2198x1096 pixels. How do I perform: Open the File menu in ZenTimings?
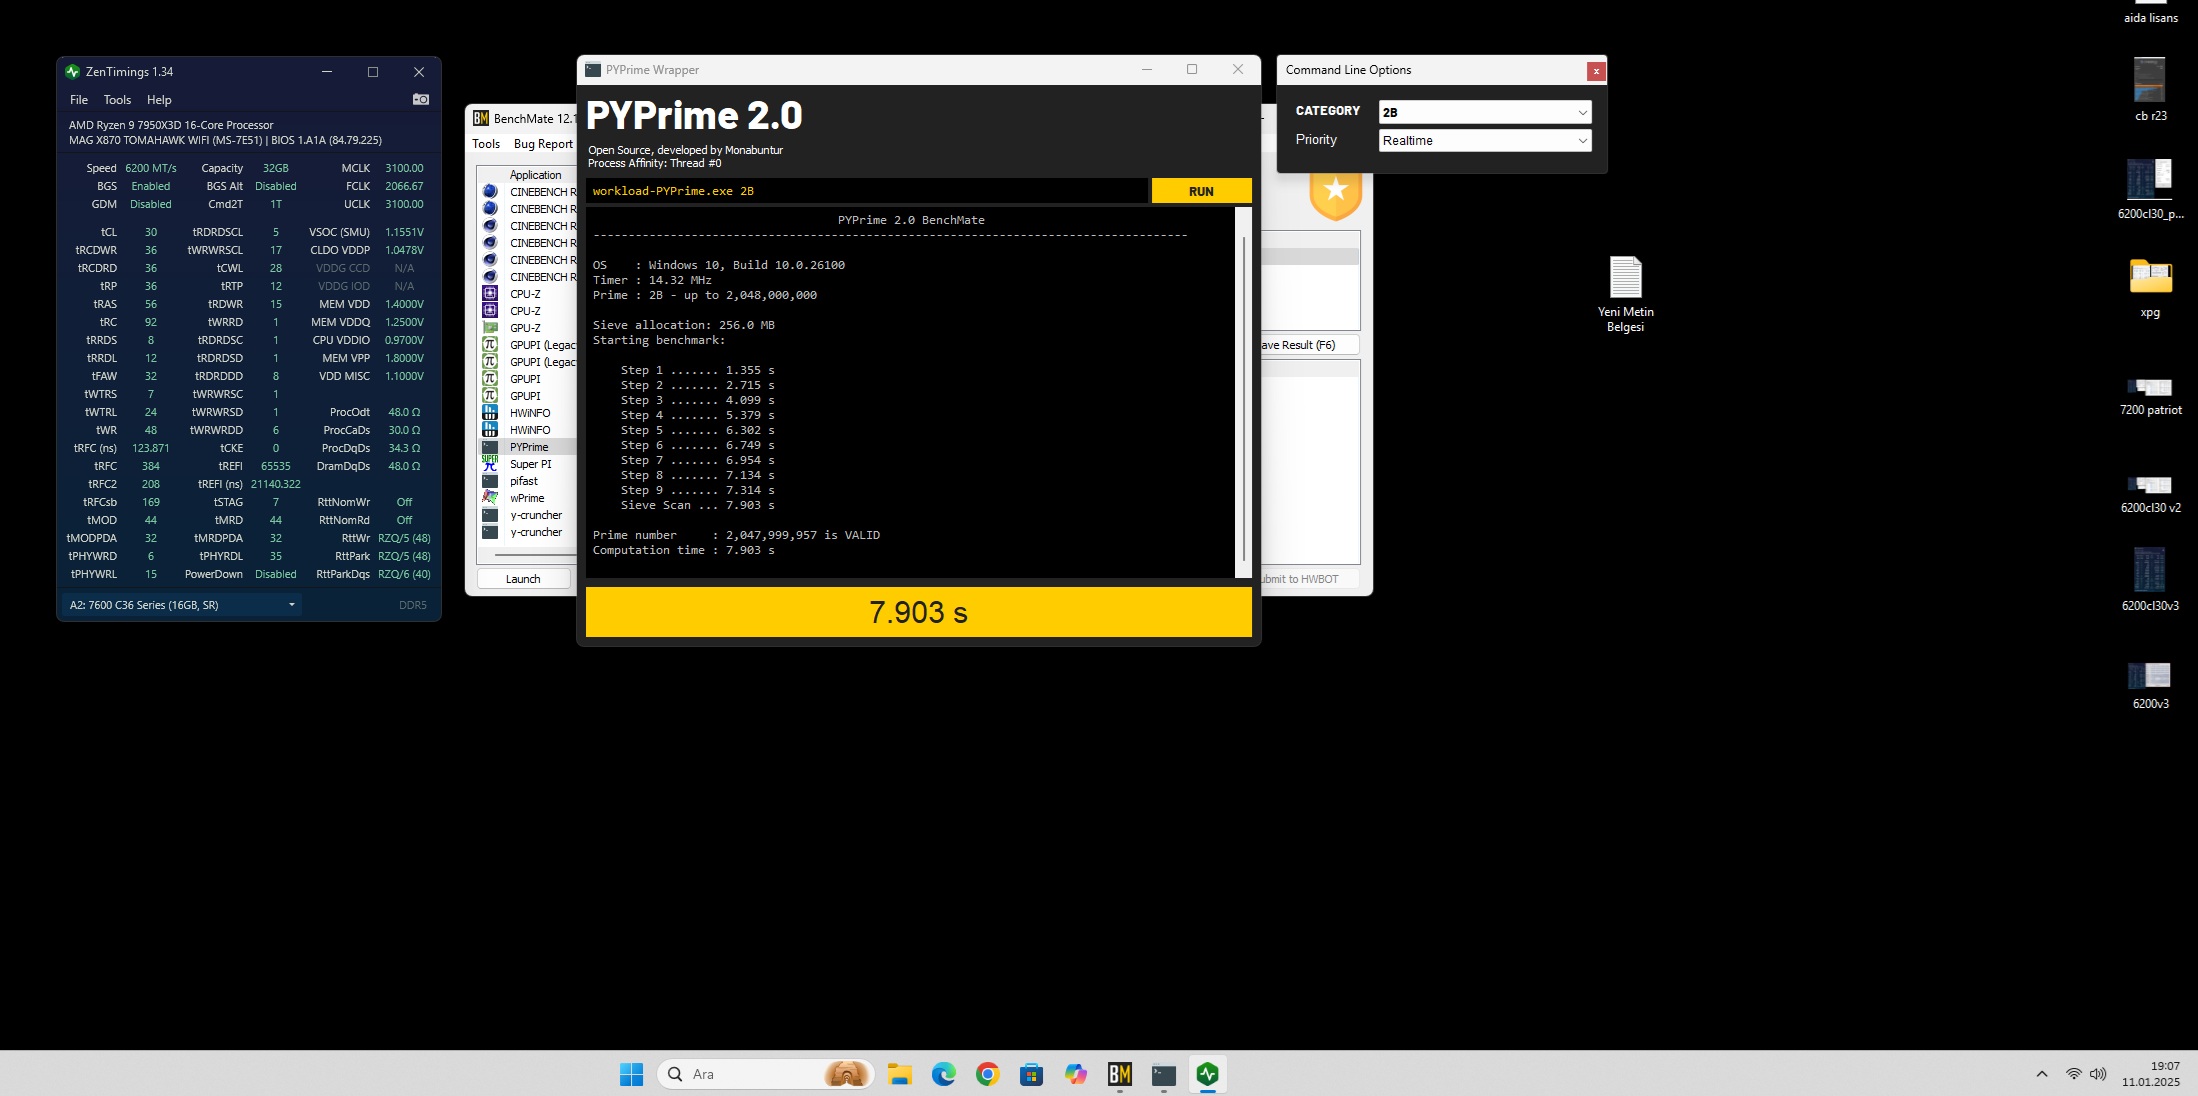[79, 100]
